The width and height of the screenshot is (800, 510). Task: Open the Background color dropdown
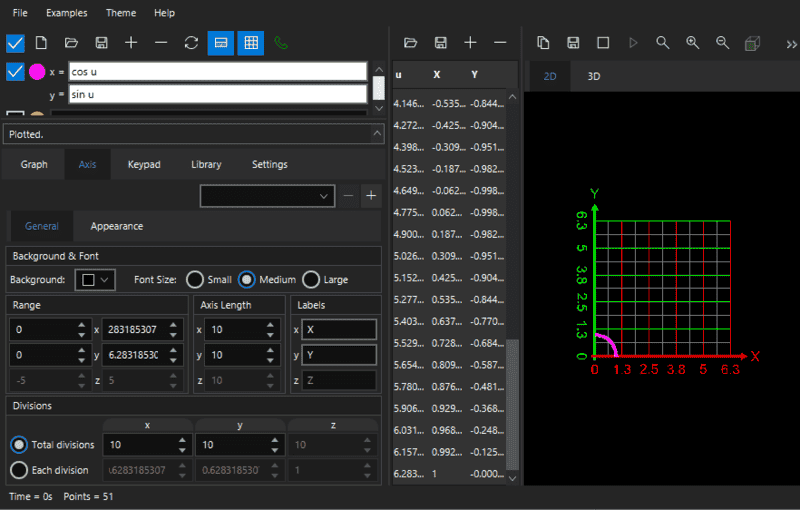coord(97,280)
